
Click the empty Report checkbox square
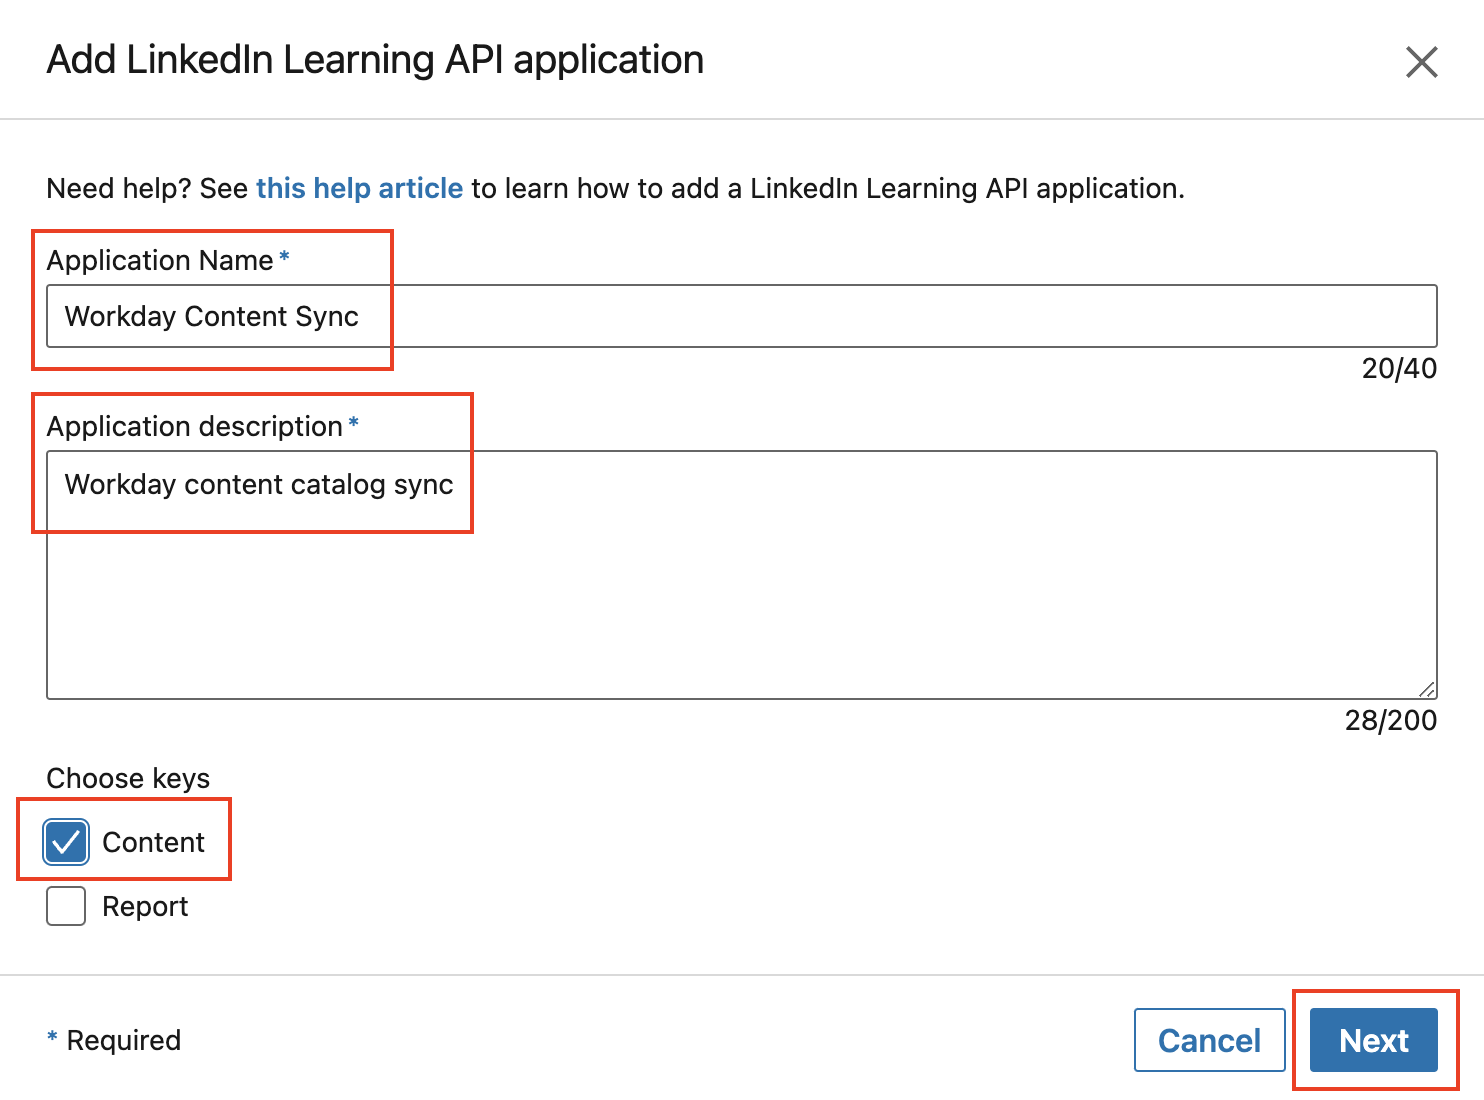65,906
